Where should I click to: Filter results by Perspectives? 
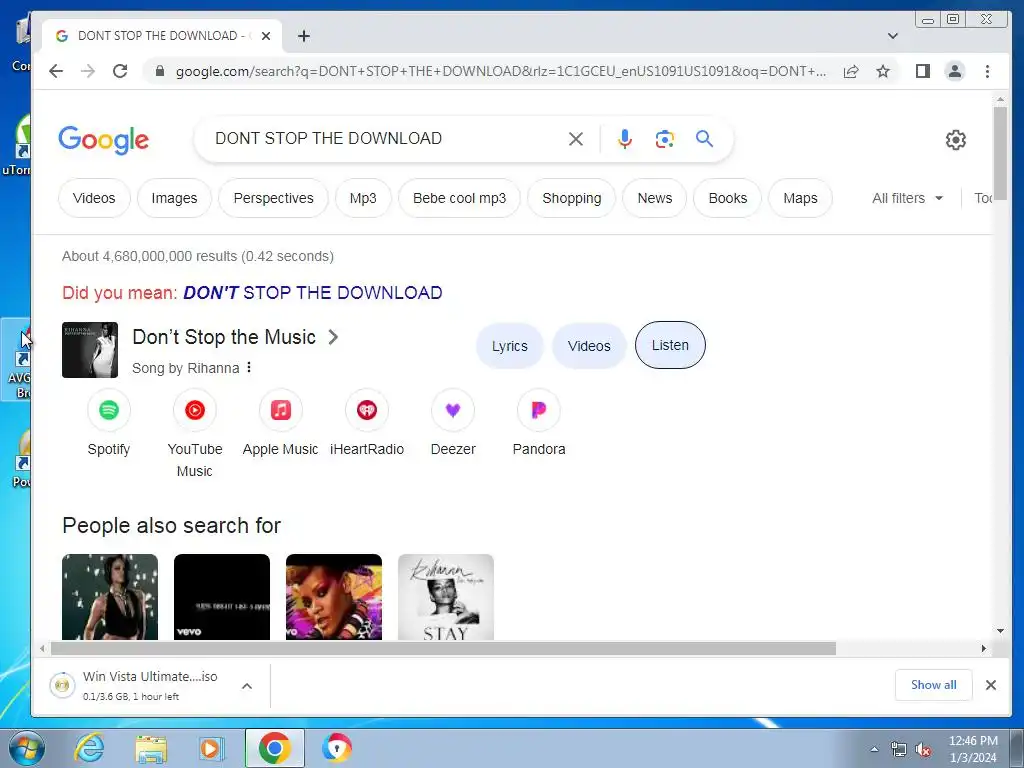click(274, 198)
